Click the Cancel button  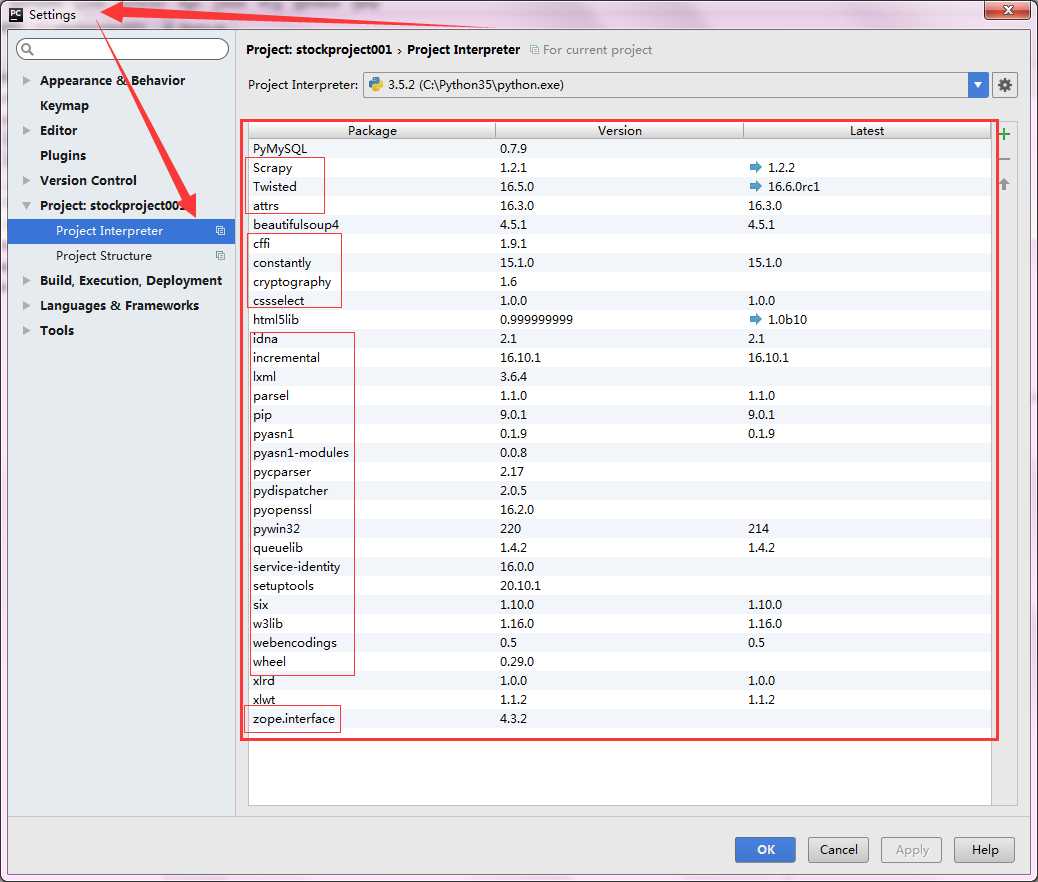[838, 850]
